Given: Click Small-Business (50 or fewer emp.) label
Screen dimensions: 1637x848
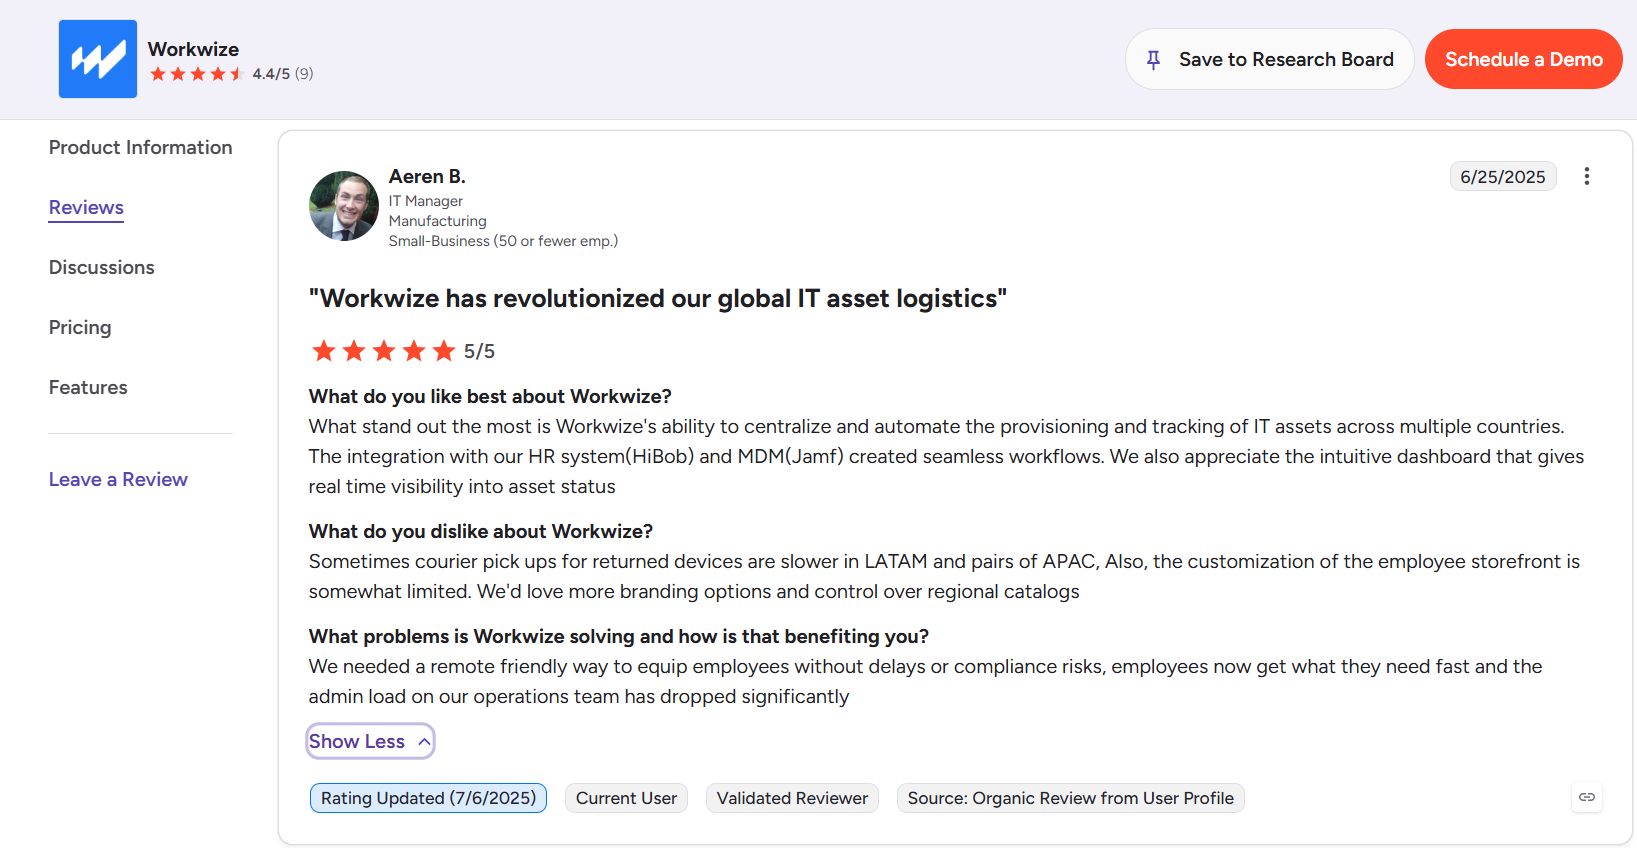Looking at the screenshot, I should (503, 241).
